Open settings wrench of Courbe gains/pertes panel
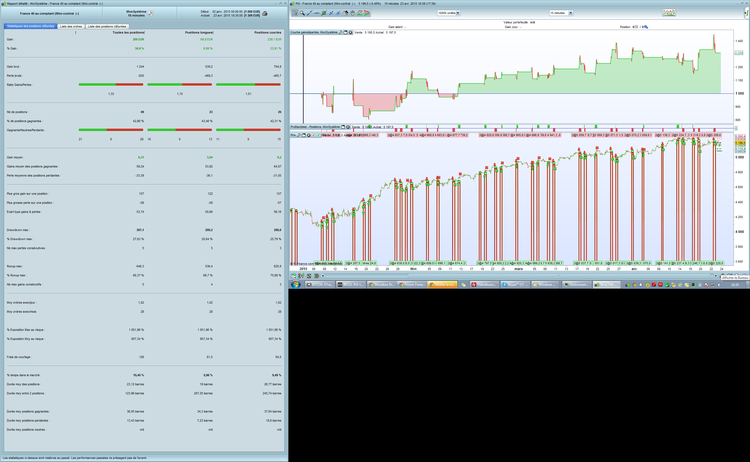The image size is (750, 462). pyautogui.click(x=340, y=32)
